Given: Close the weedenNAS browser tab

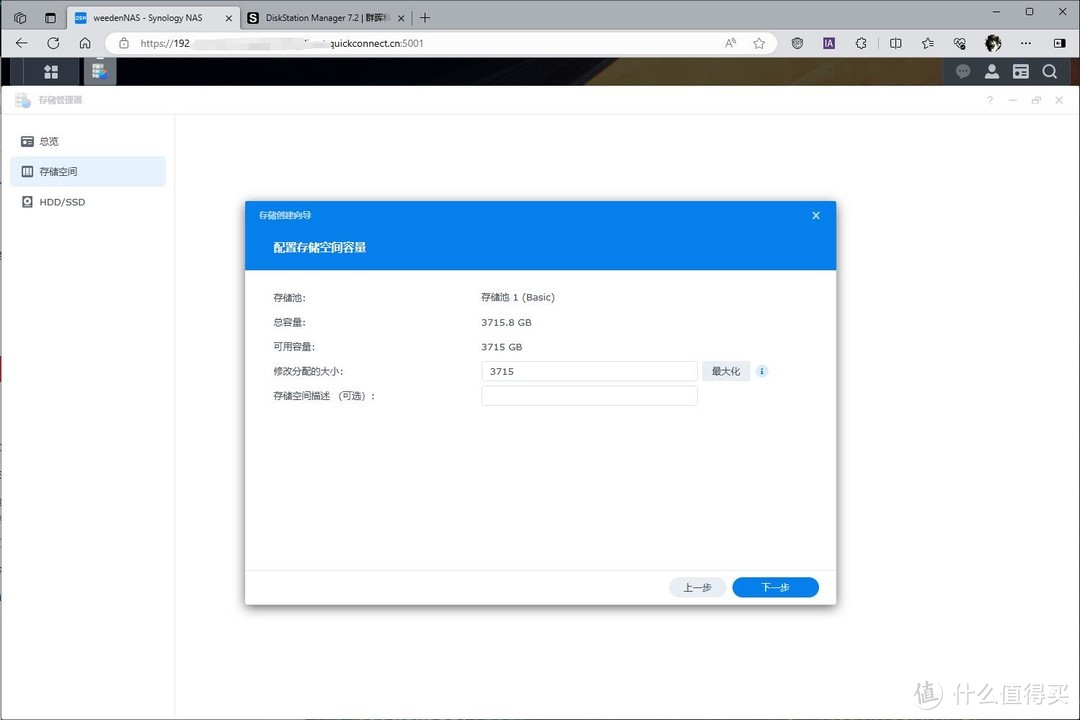Looking at the screenshot, I should tap(229, 19).
